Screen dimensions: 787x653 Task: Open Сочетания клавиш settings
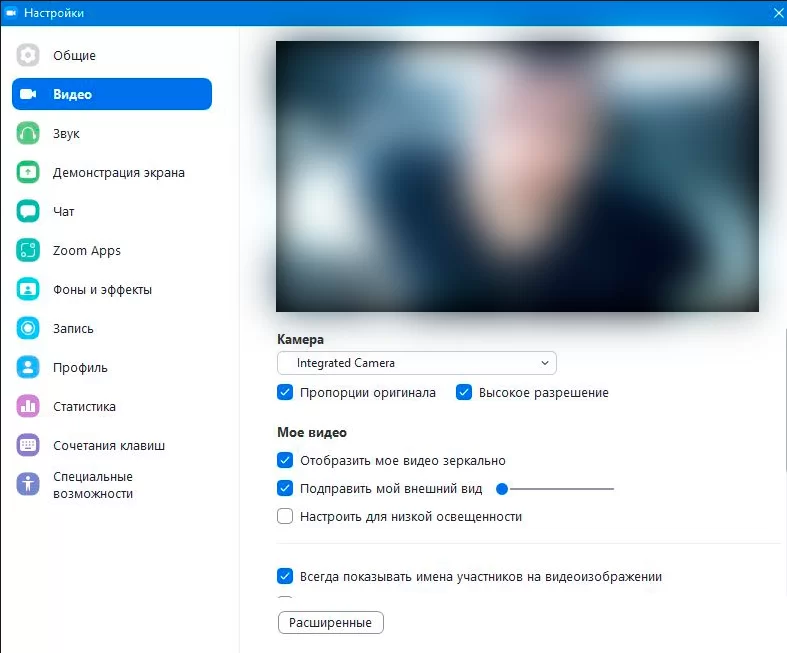(112, 445)
